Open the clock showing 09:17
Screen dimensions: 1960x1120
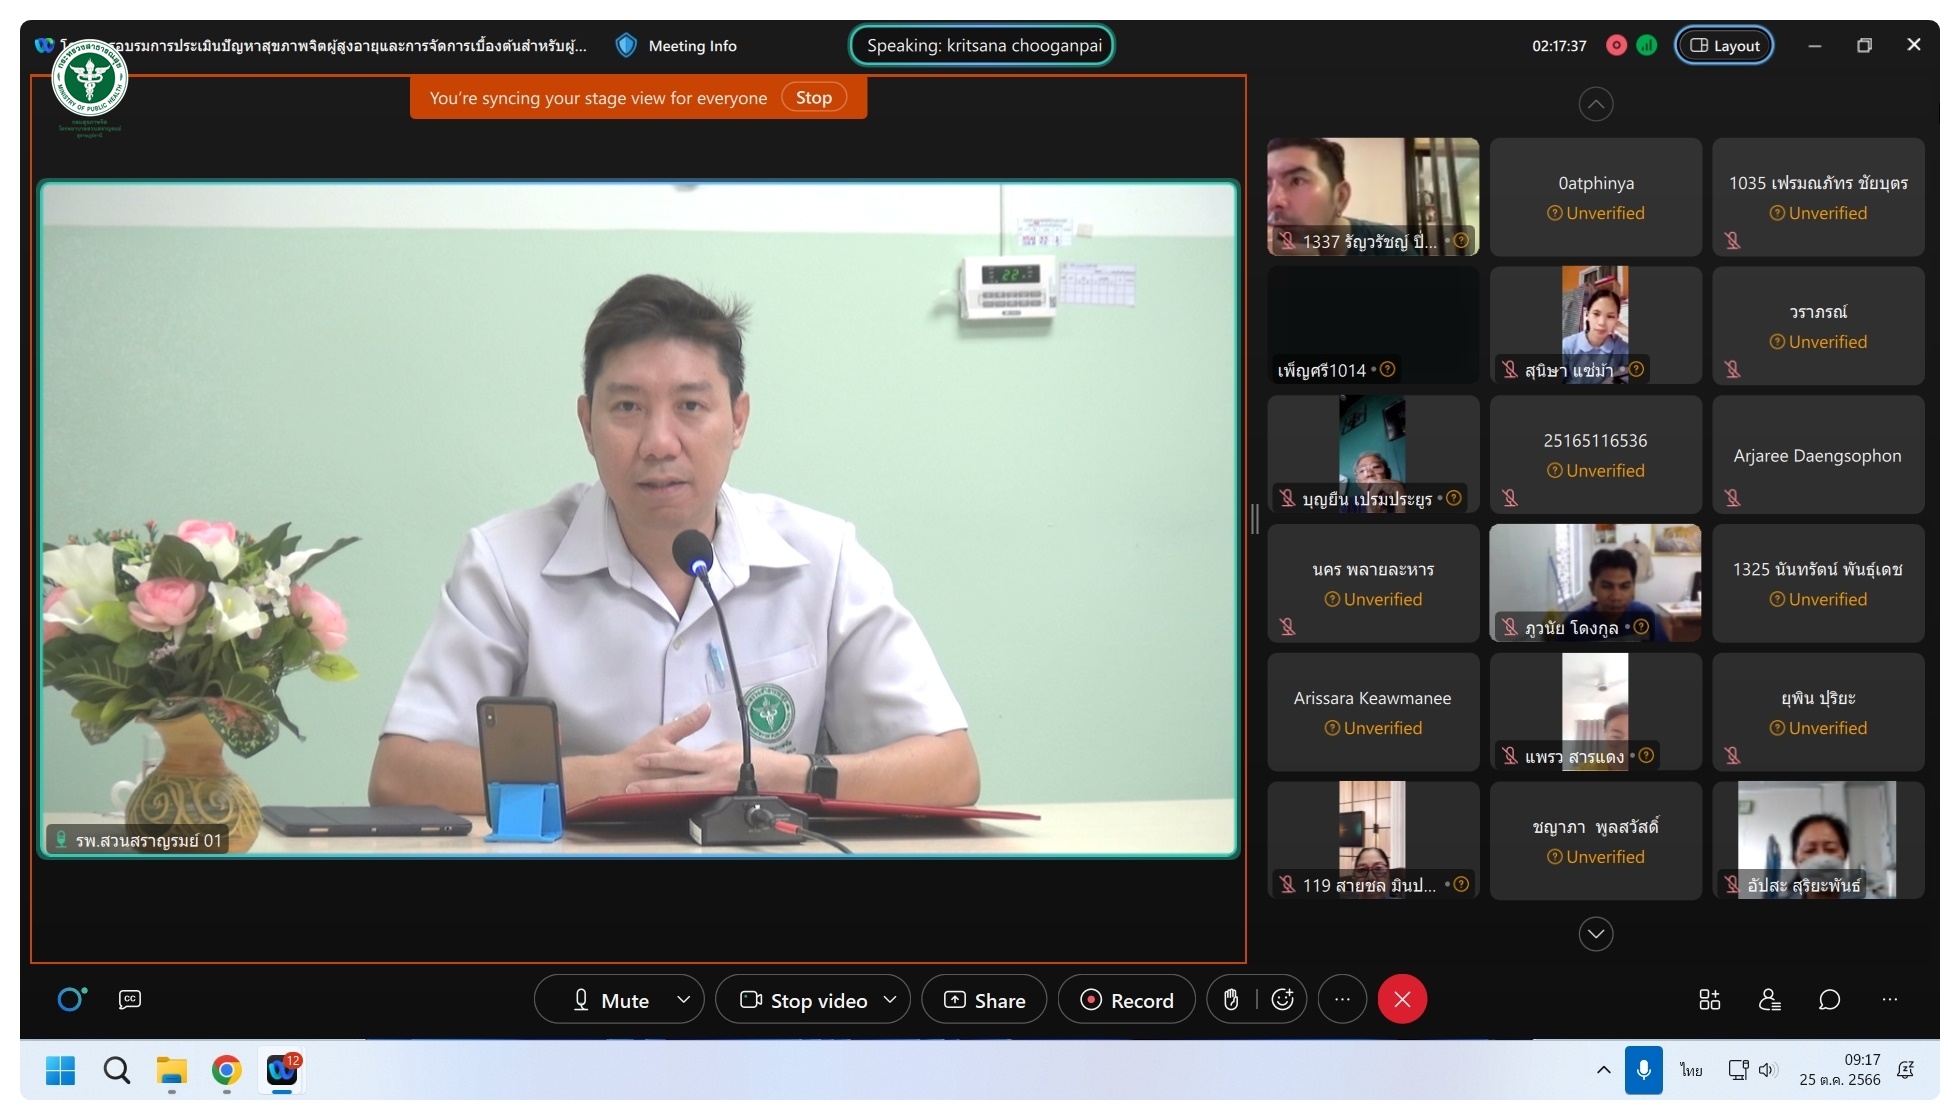[x=1840, y=1070]
